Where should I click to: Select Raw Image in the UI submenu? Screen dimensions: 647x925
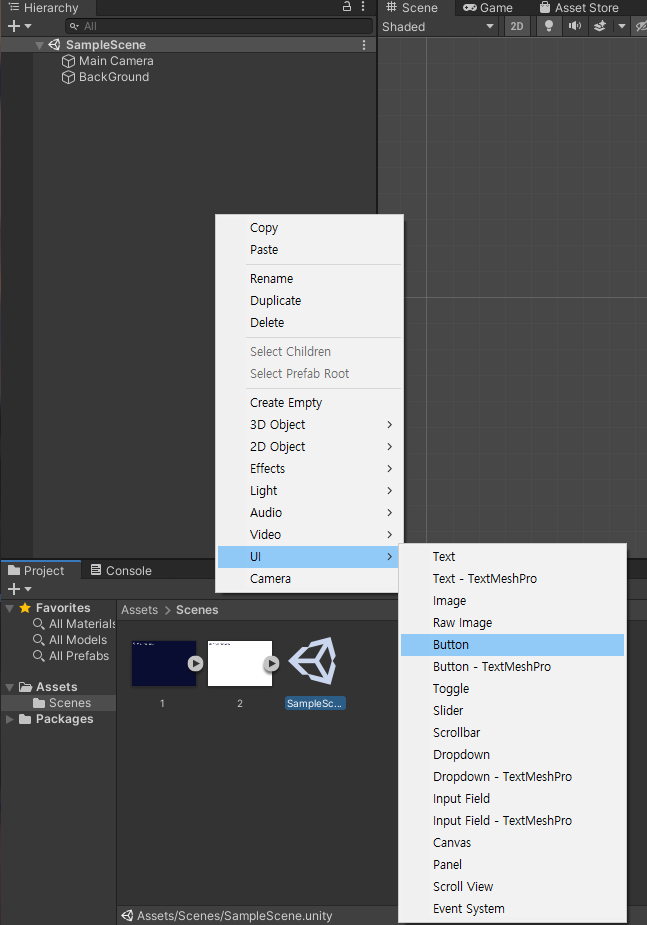click(x=512, y=623)
